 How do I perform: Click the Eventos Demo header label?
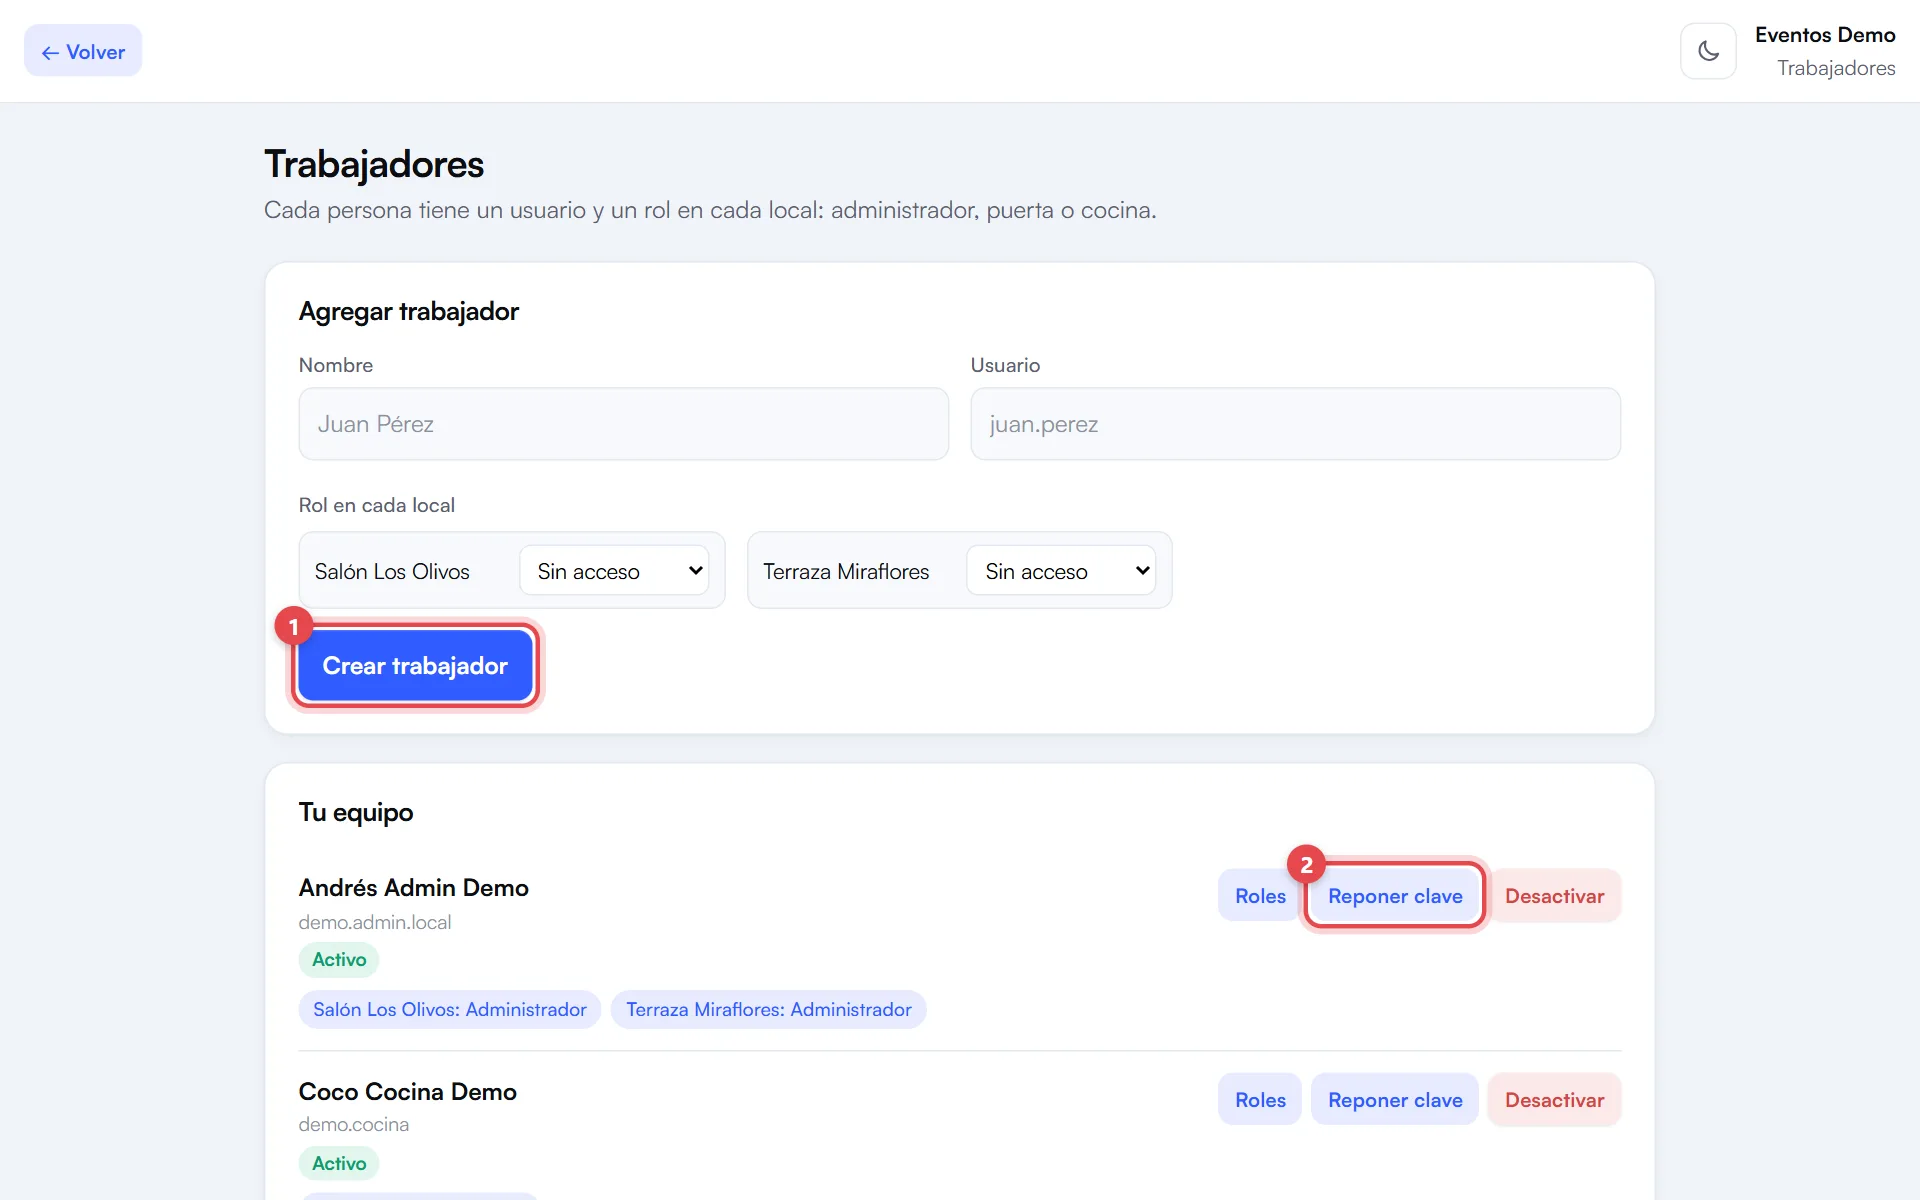point(1825,35)
